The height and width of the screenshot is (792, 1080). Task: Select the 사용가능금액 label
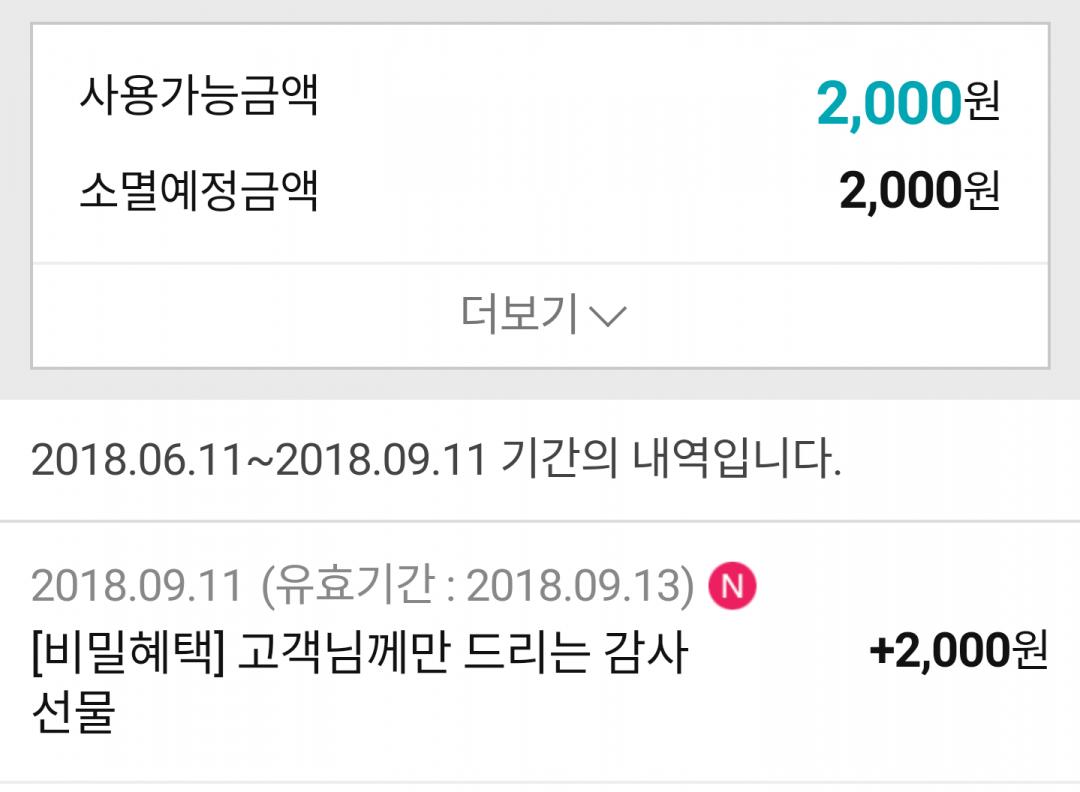pyautogui.click(x=198, y=99)
